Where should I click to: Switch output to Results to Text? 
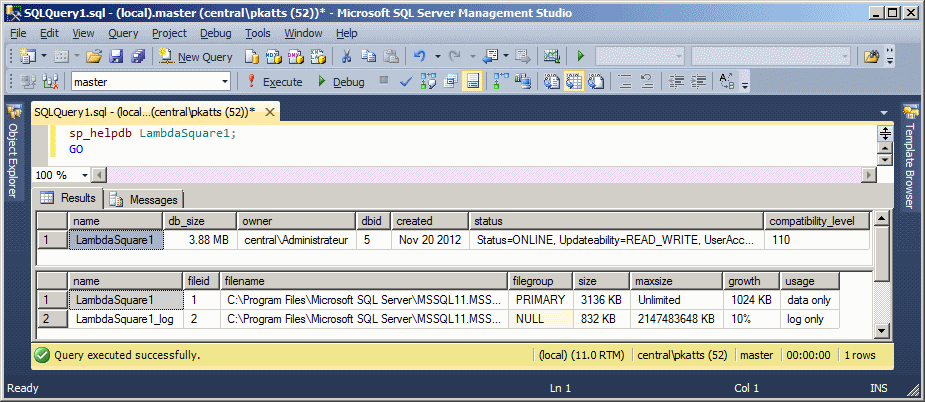[552, 82]
